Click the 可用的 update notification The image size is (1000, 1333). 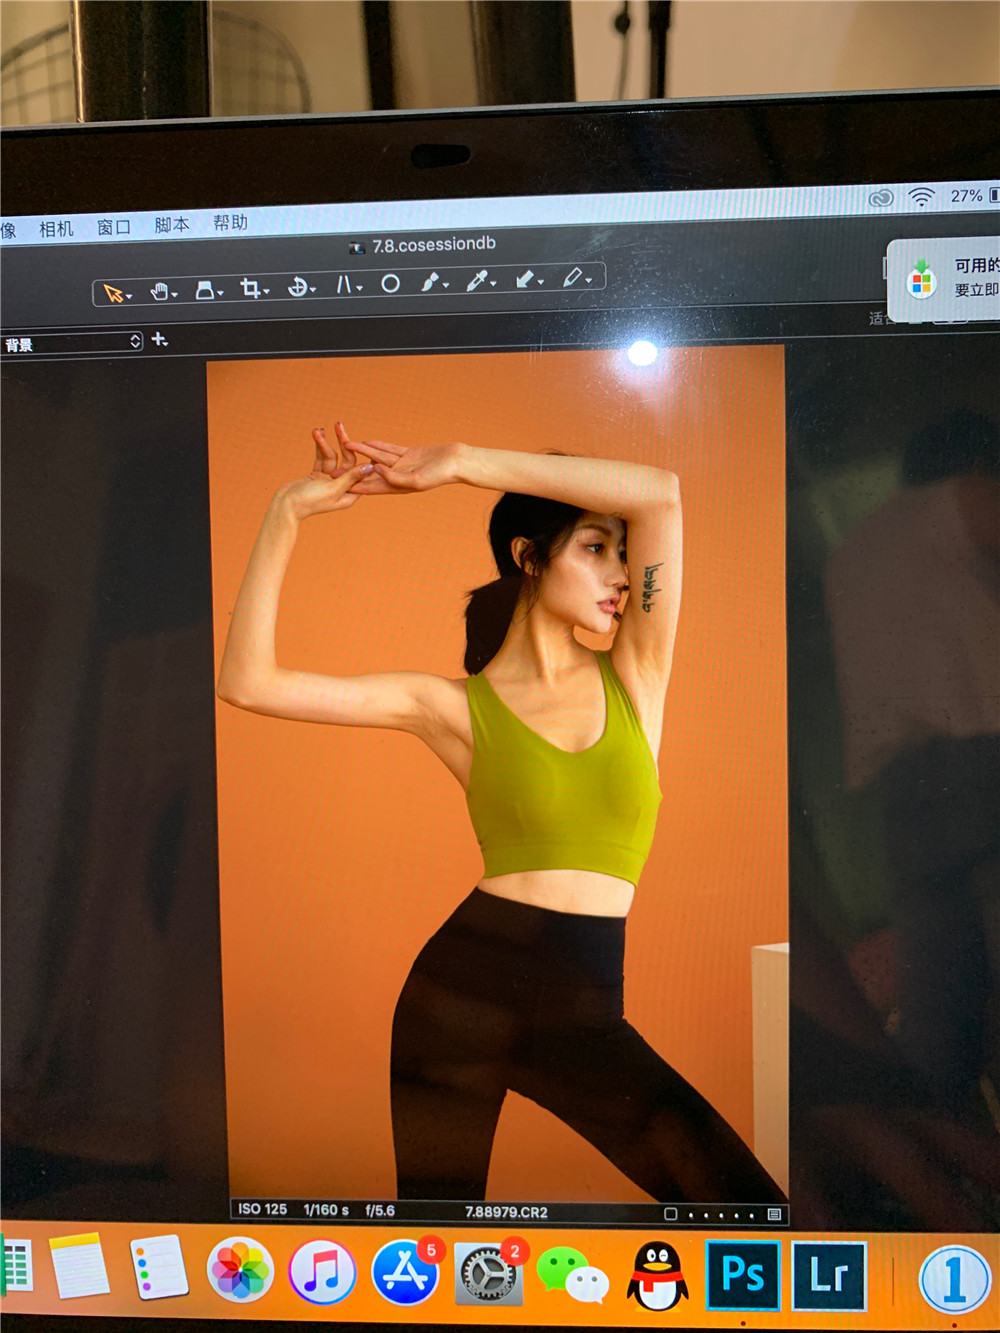coord(944,279)
